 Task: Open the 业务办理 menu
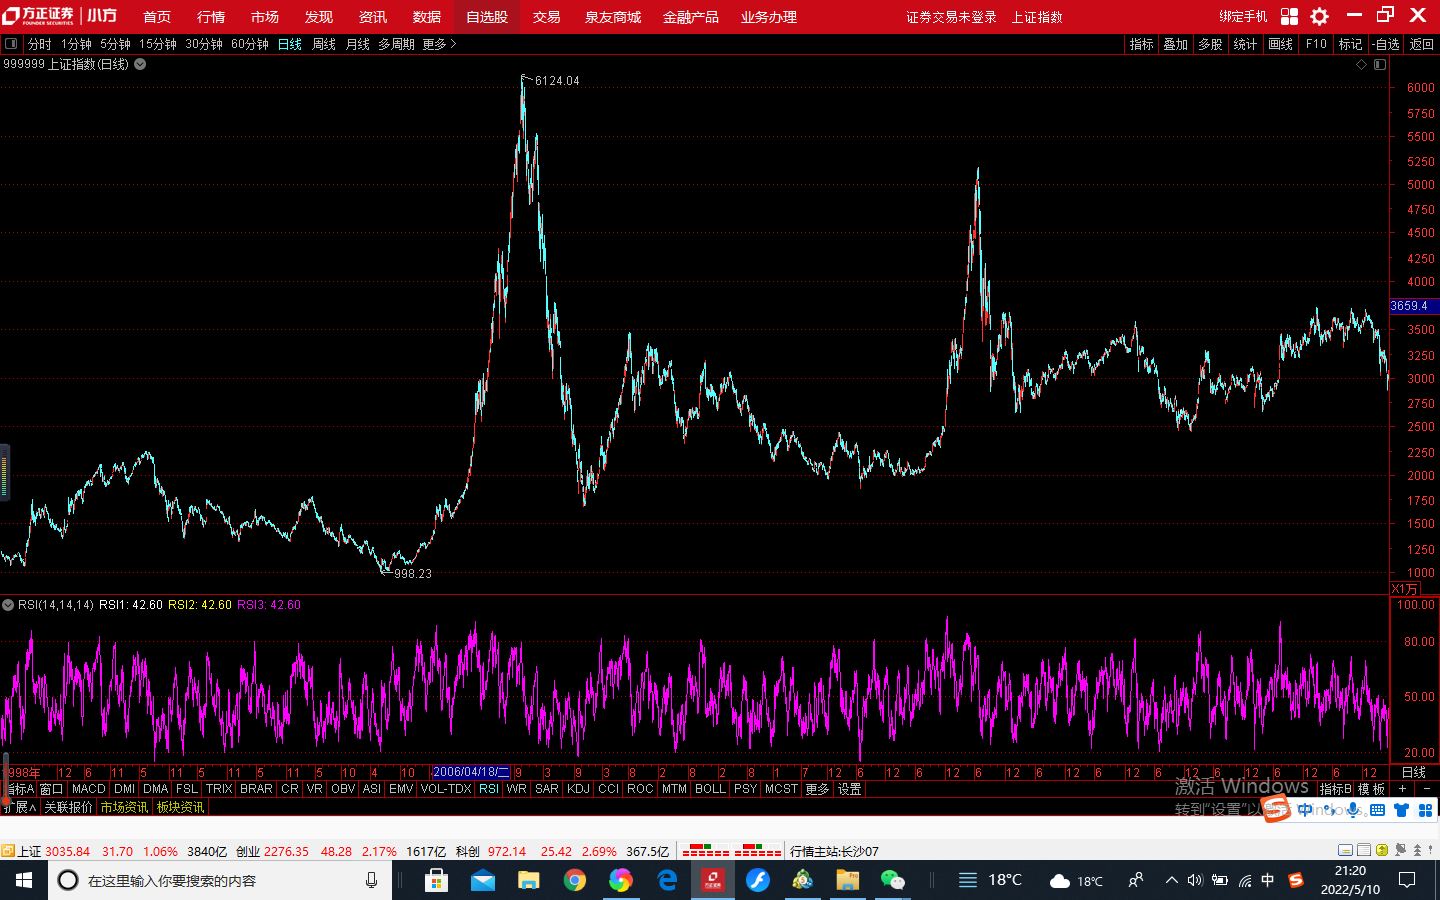[769, 17]
